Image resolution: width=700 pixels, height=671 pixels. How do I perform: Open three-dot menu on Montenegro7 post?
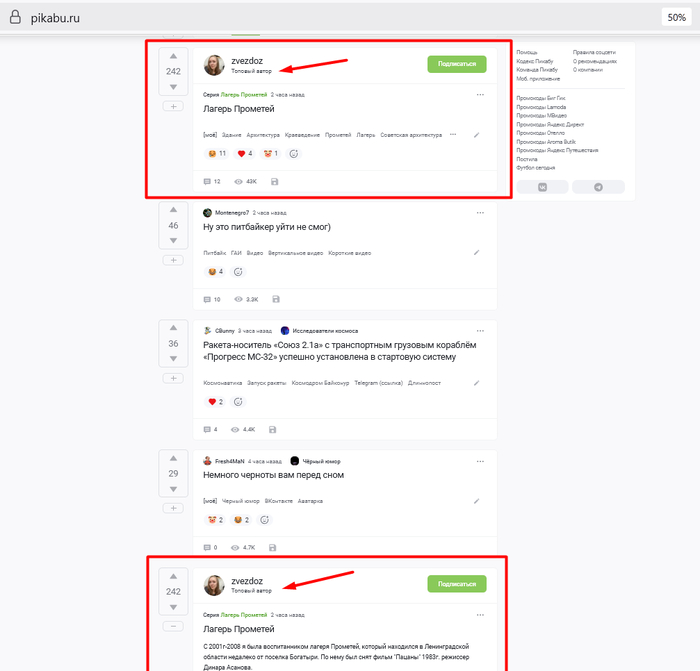tap(480, 213)
